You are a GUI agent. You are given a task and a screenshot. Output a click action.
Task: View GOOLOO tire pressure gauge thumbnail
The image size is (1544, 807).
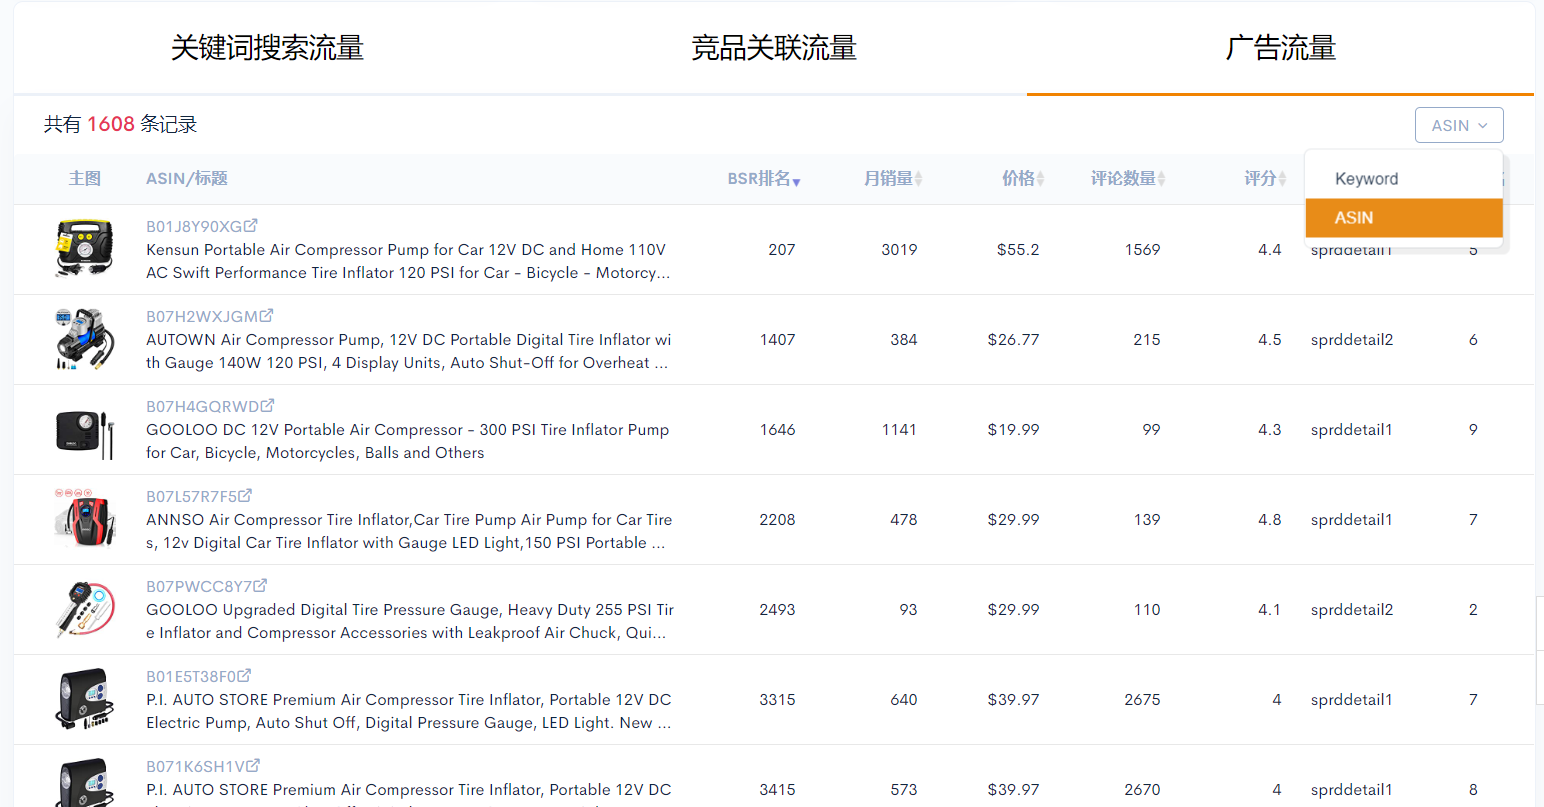tap(84, 609)
